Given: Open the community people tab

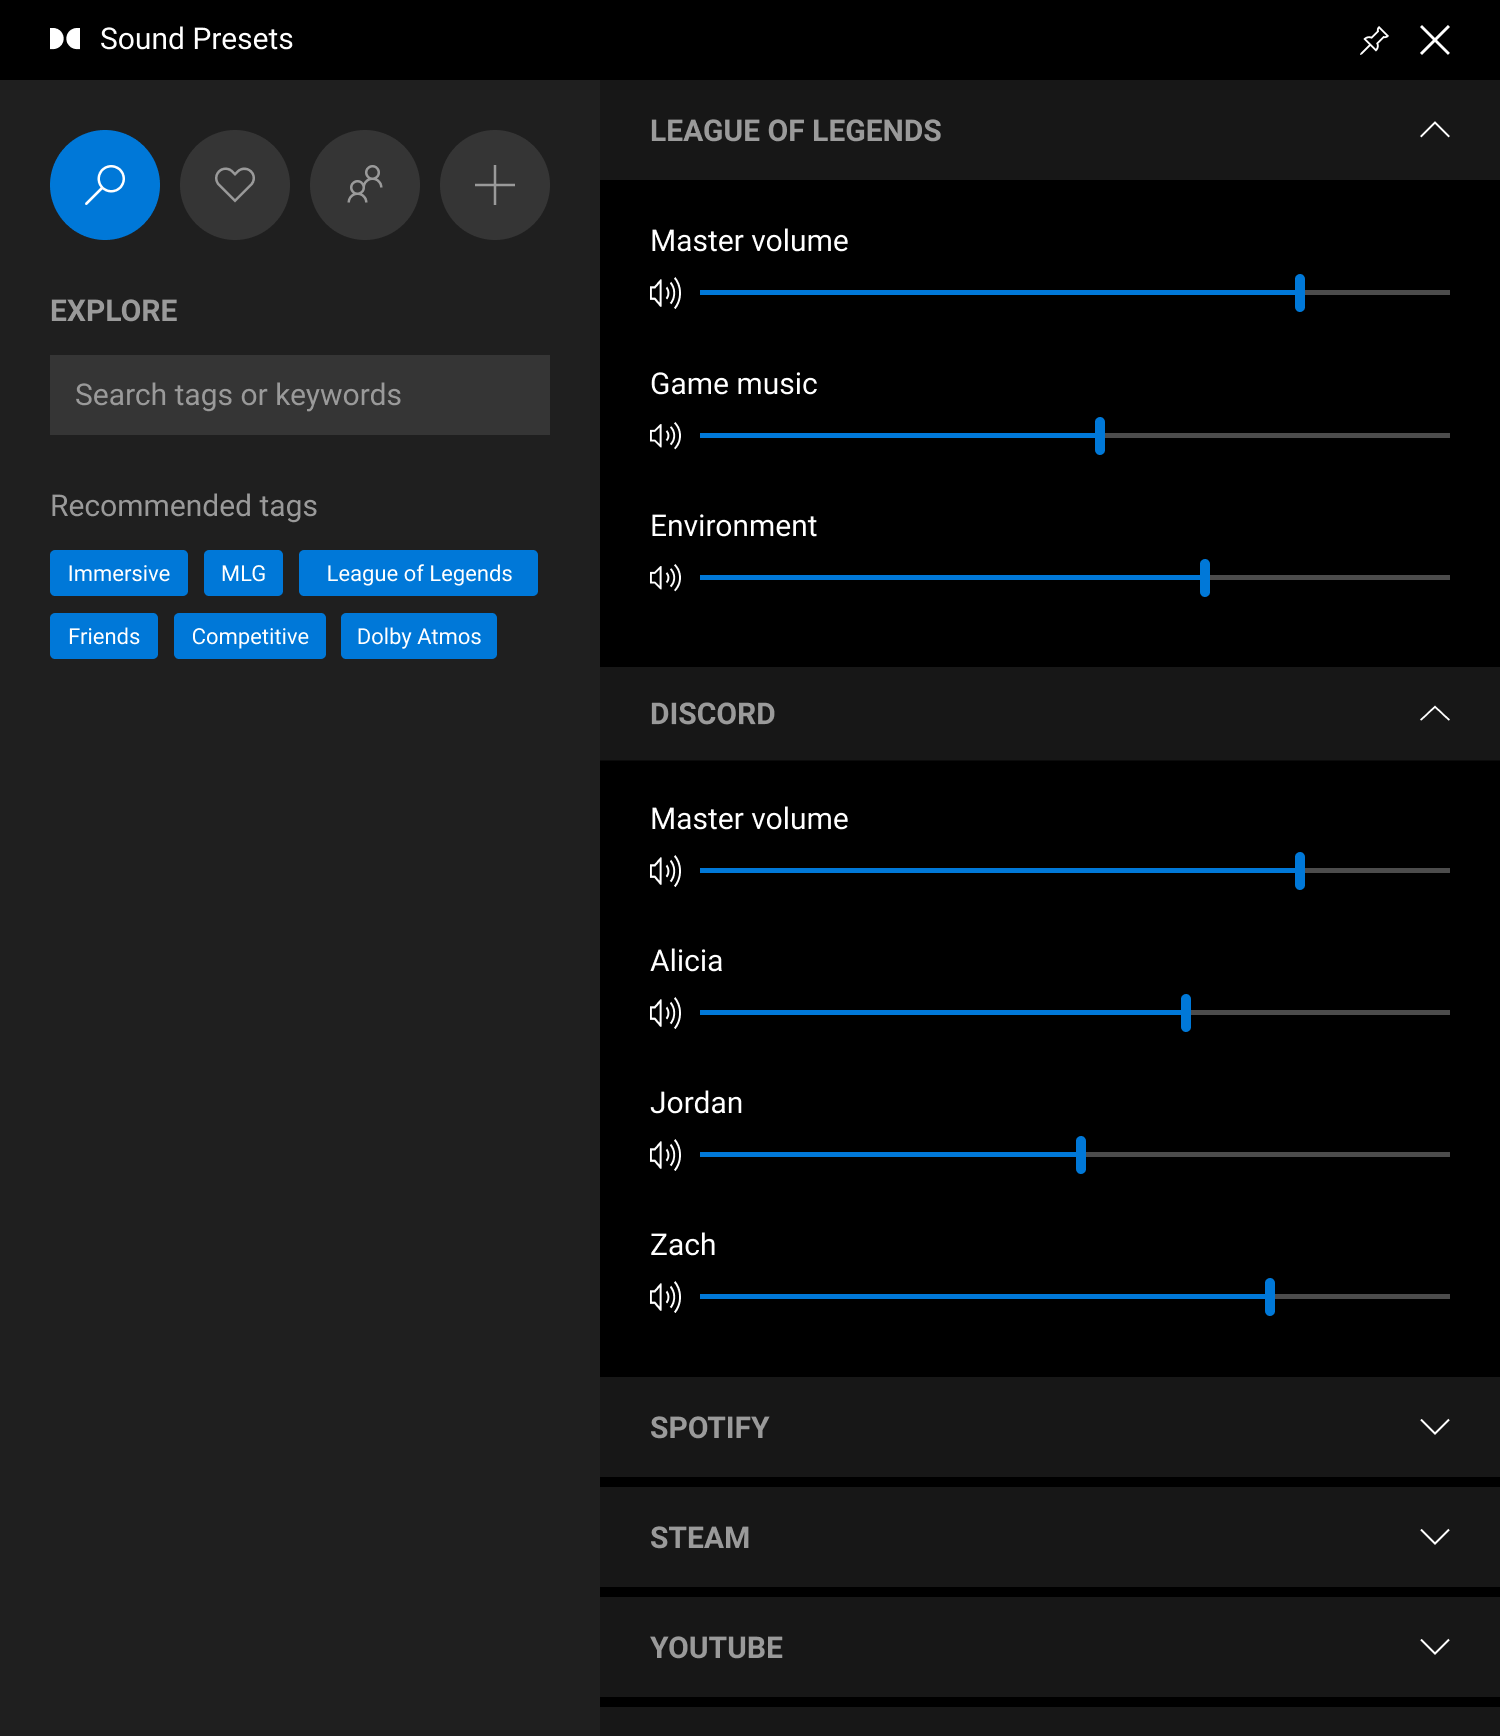Looking at the screenshot, I should pos(365,185).
